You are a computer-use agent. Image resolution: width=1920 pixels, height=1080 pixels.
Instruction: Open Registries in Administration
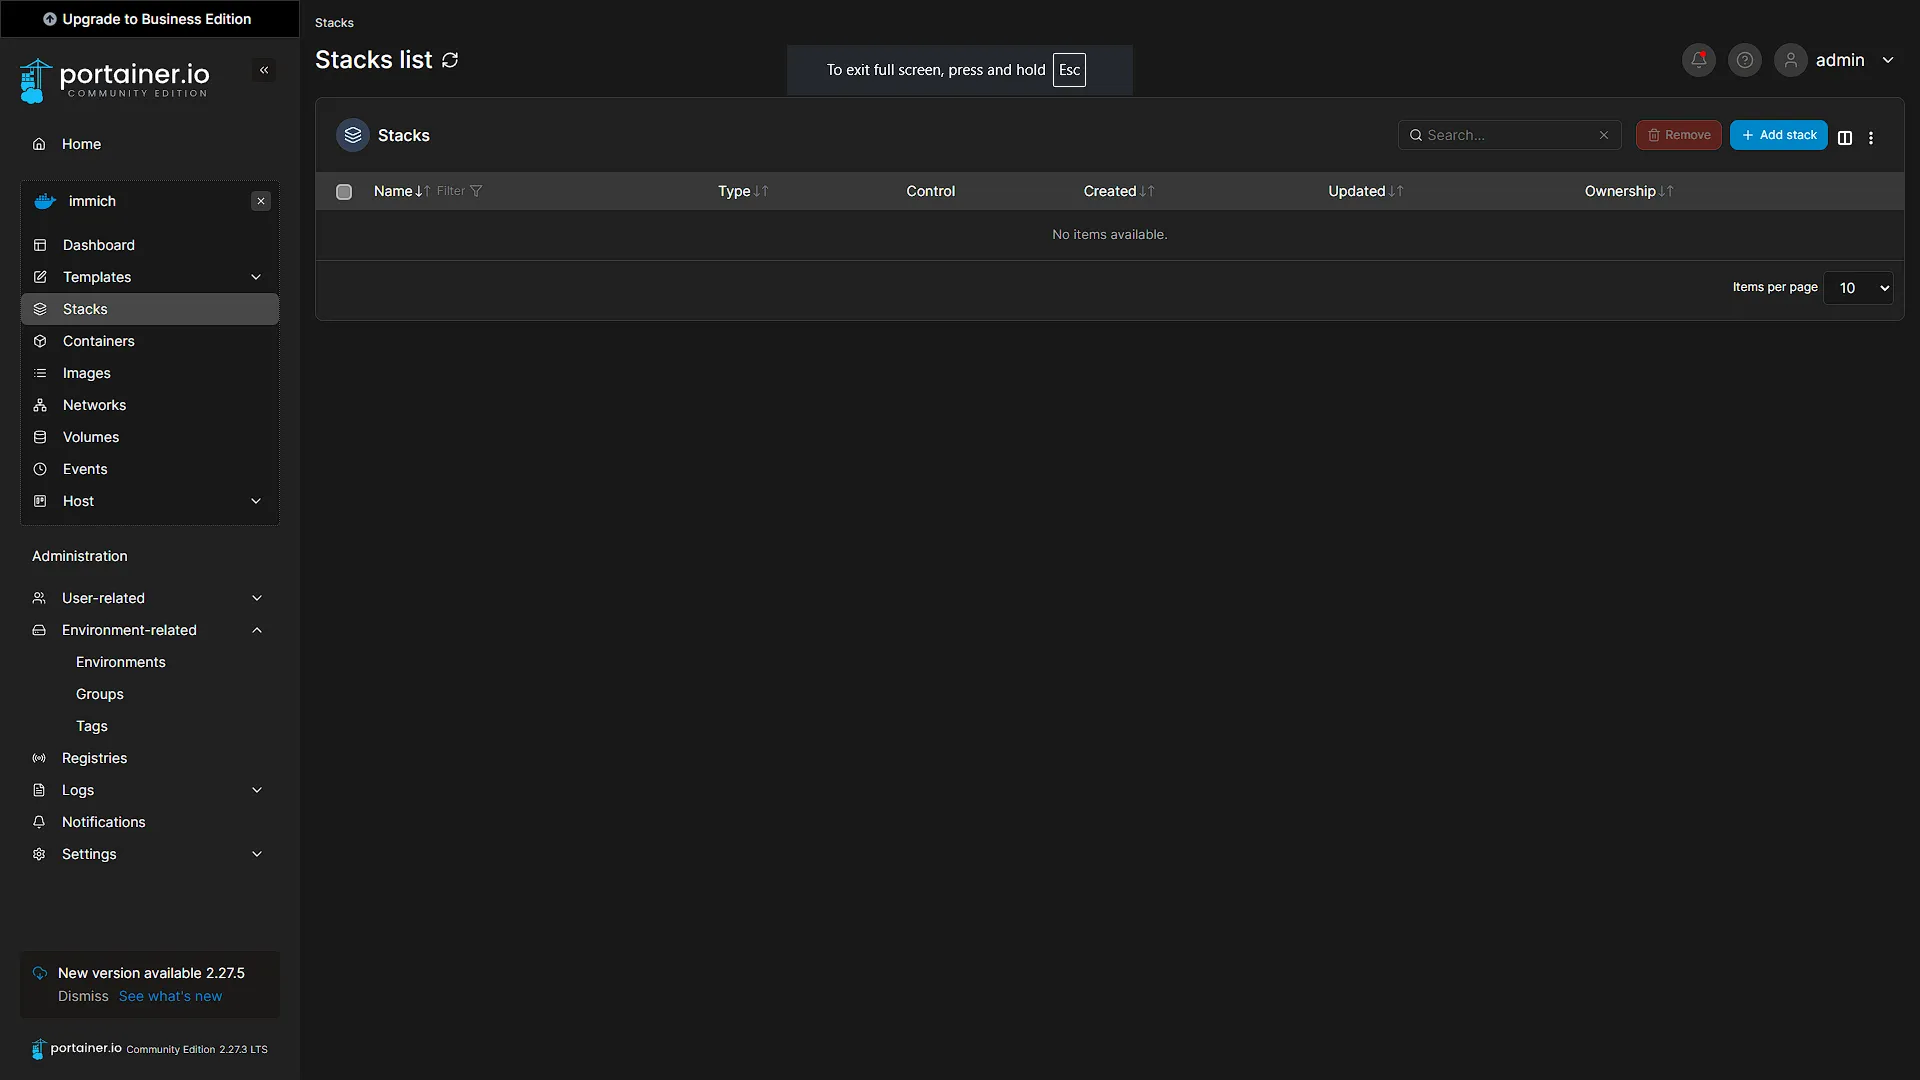(150, 758)
